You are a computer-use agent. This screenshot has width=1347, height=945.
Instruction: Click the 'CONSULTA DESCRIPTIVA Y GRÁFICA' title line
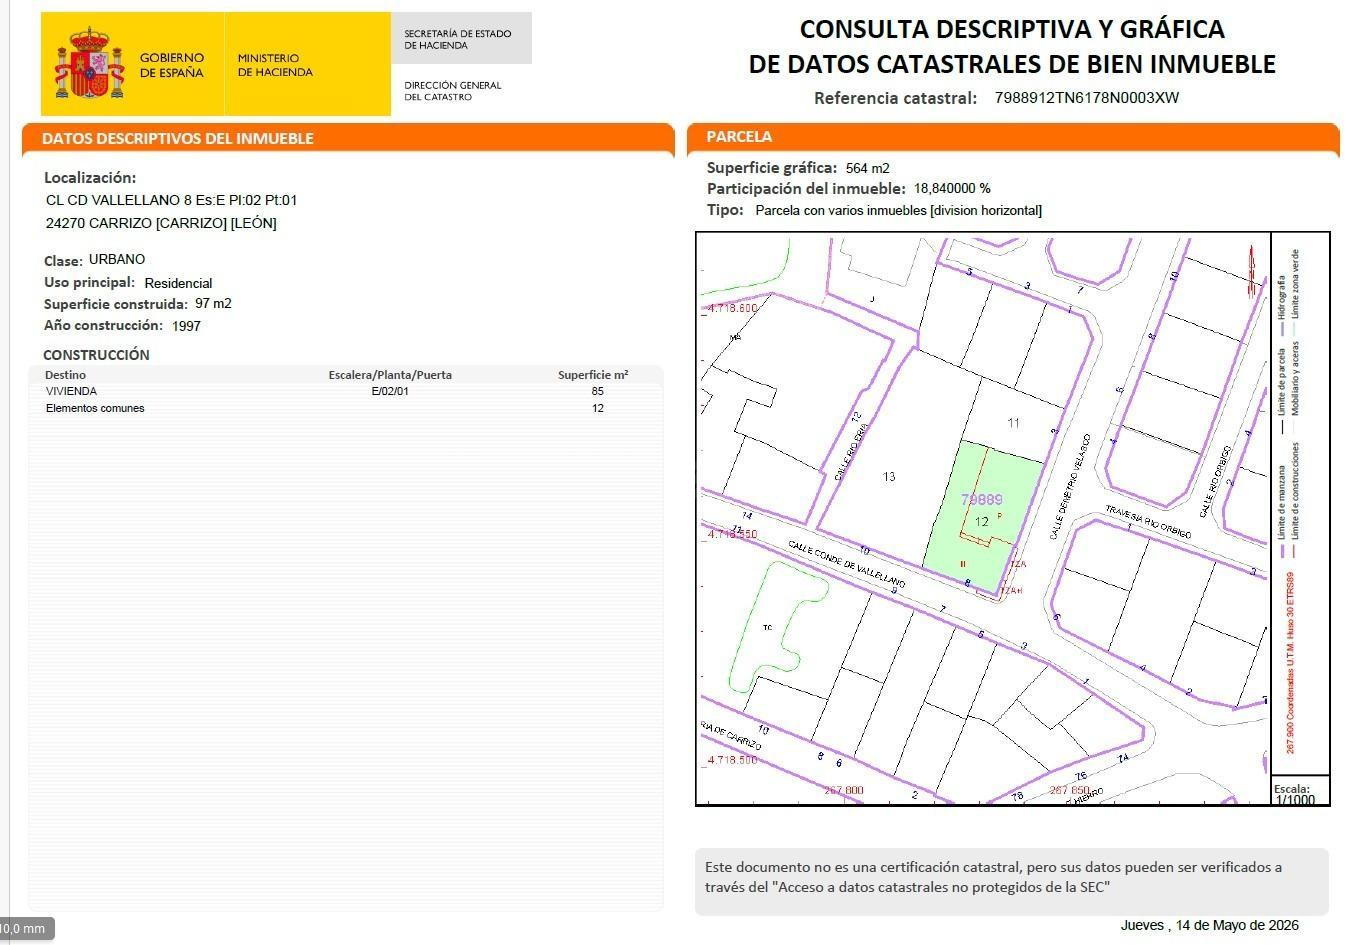[1012, 29]
